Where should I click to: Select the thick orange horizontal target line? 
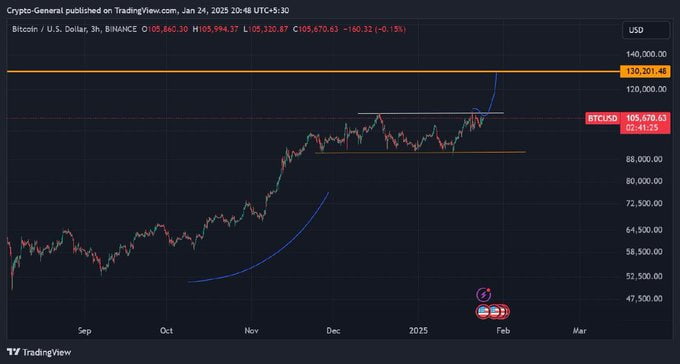313,71
